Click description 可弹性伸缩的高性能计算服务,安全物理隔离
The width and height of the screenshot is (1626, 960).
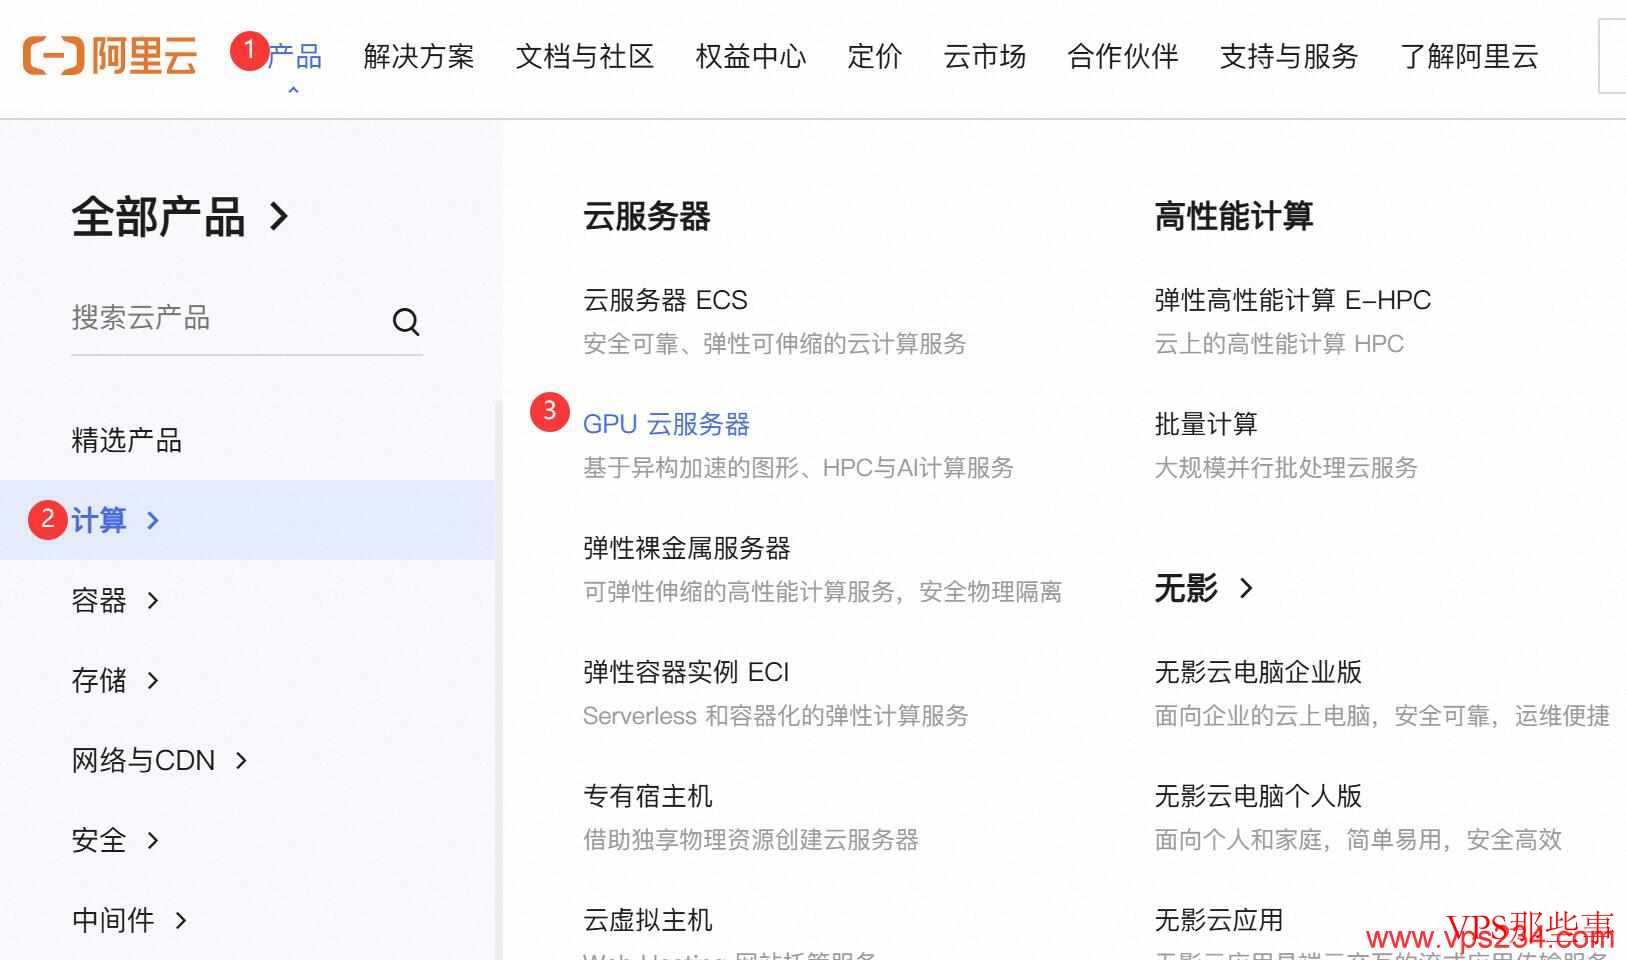tap(822, 592)
